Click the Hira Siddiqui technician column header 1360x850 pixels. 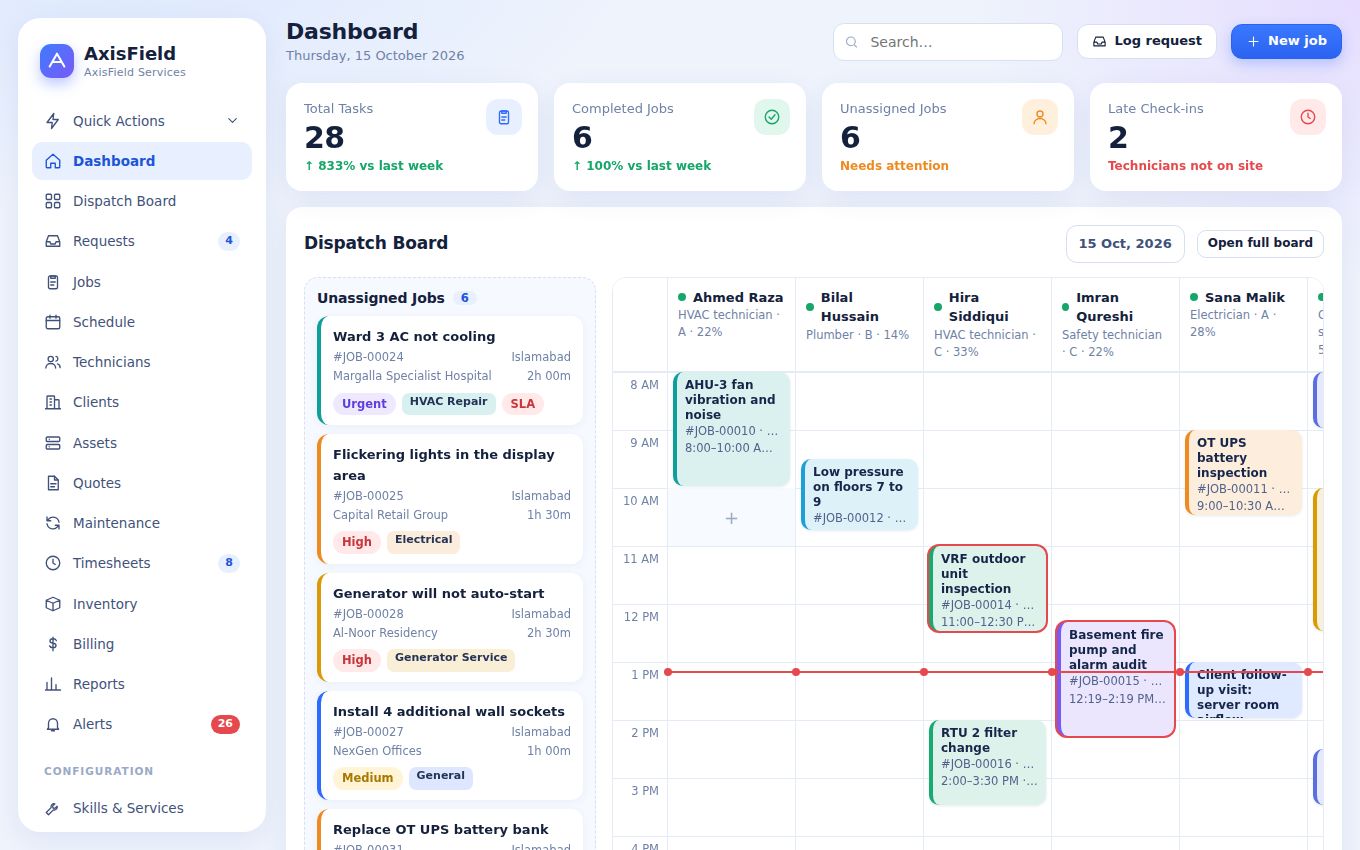tap(987, 324)
